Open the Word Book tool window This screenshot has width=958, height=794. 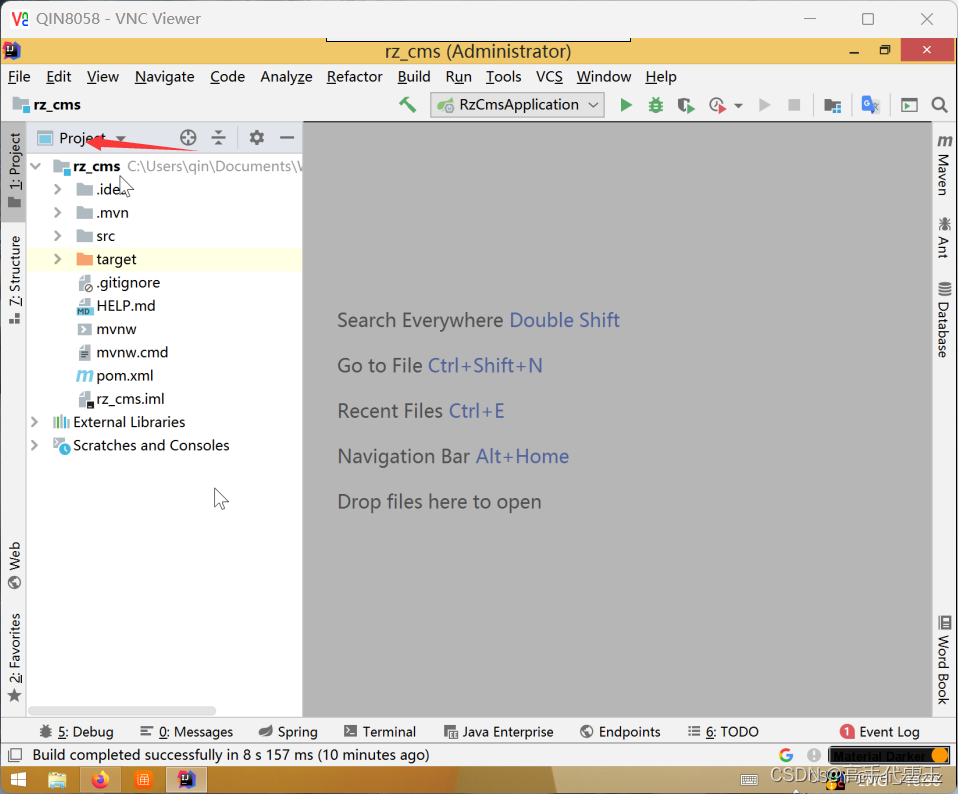click(x=944, y=660)
